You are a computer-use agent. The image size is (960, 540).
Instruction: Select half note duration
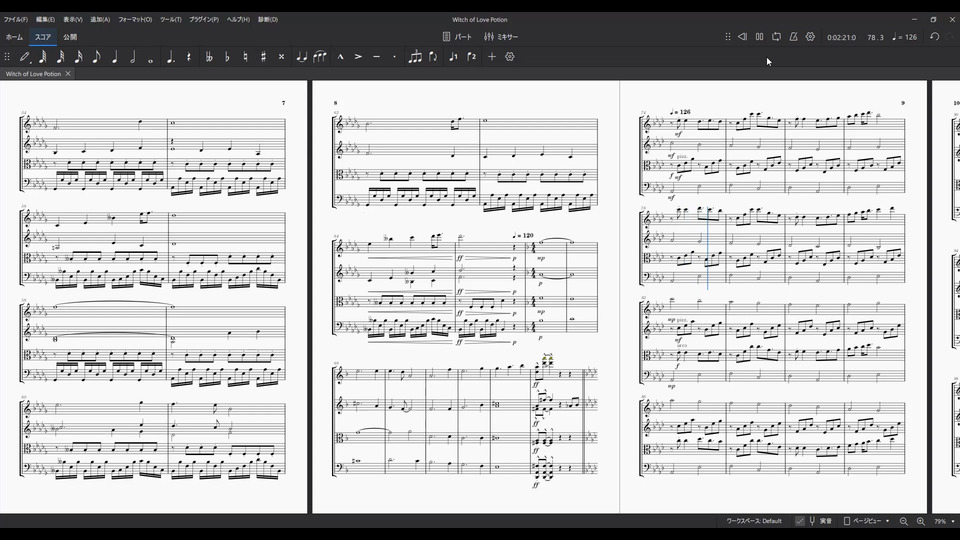coord(132,57)
